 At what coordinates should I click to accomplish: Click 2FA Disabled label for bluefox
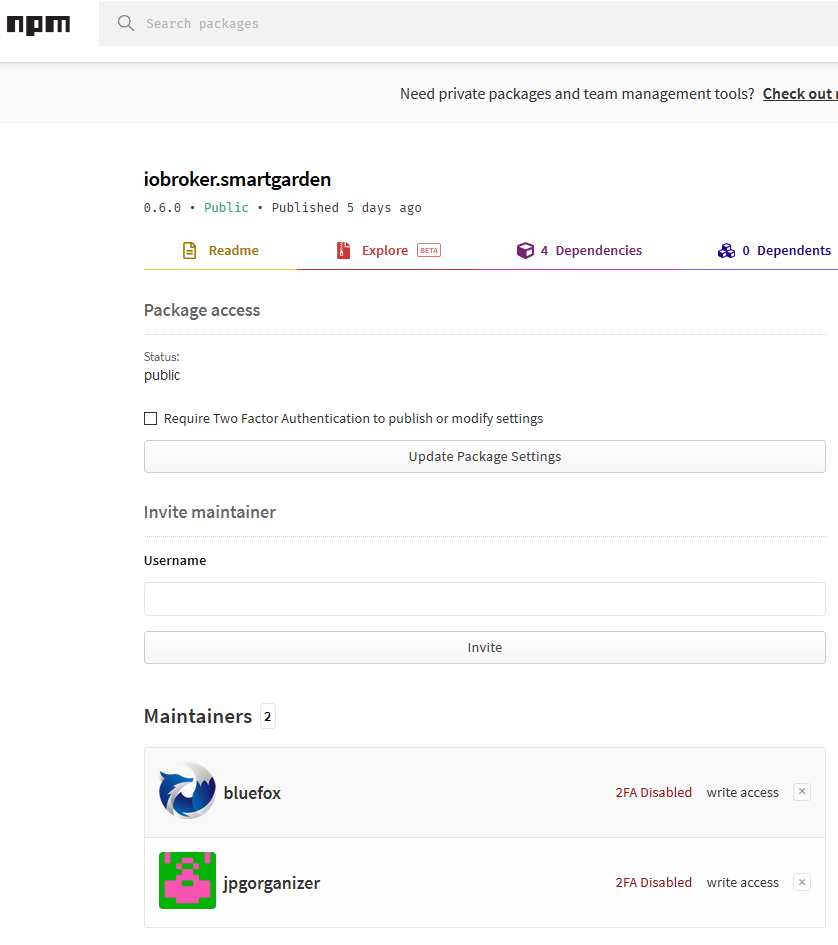[x=654, y=793]
